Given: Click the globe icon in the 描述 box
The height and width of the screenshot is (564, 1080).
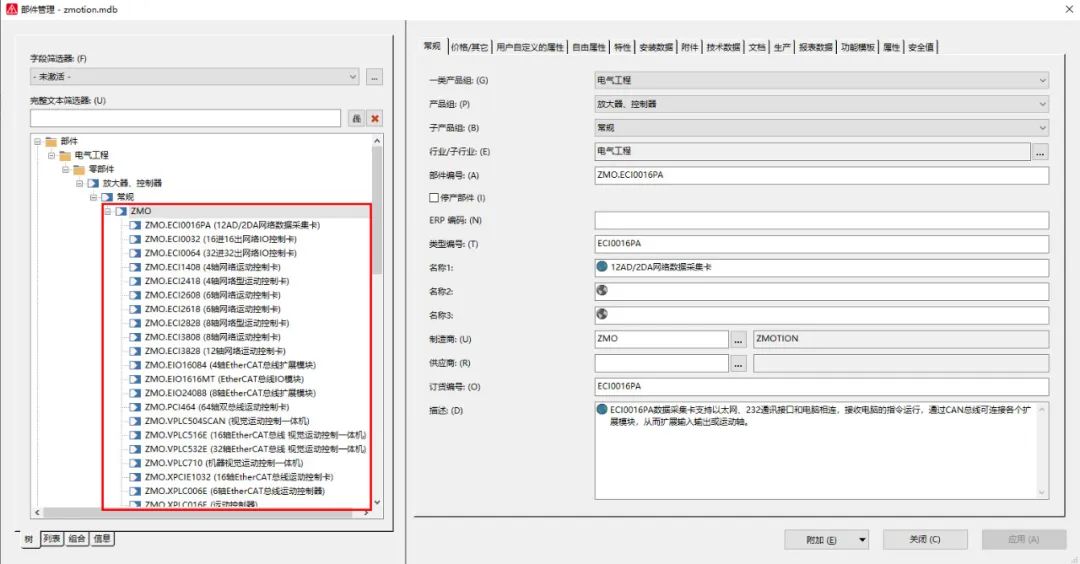Looking at the screenshot, I should tap(602, 409).
